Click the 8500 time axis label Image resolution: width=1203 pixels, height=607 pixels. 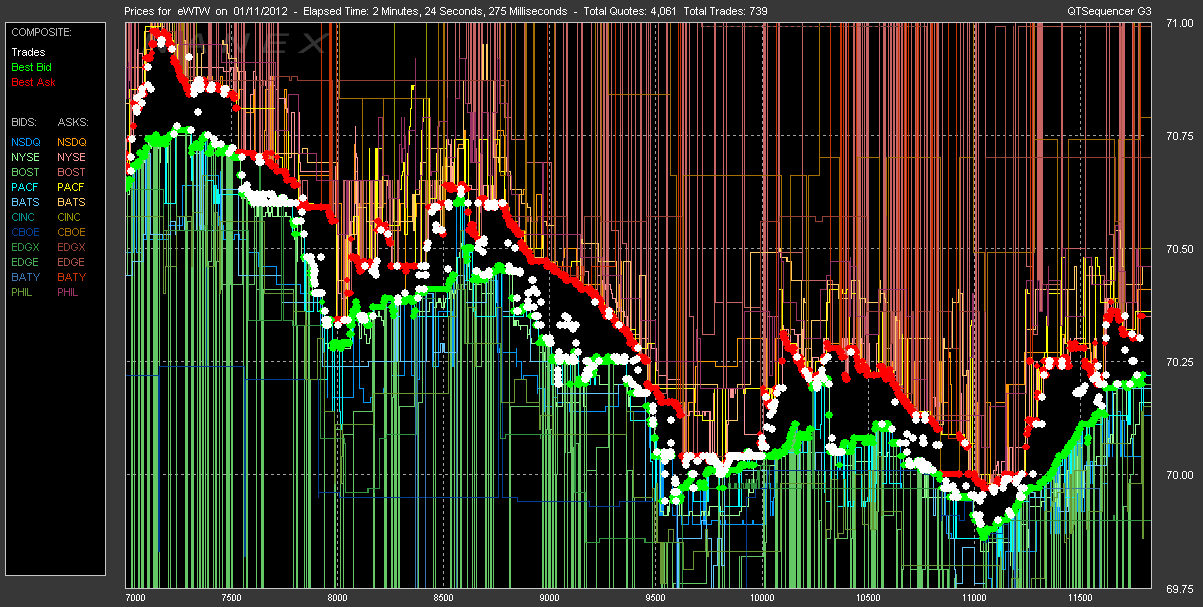(x=443, y=598)
